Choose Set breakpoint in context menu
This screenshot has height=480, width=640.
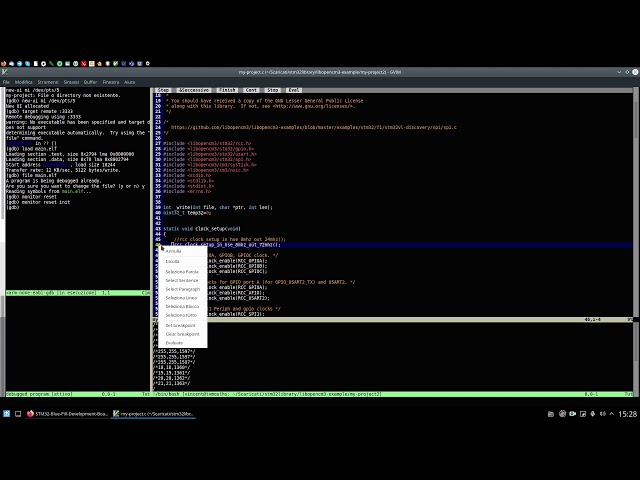(x=182, y=325)
